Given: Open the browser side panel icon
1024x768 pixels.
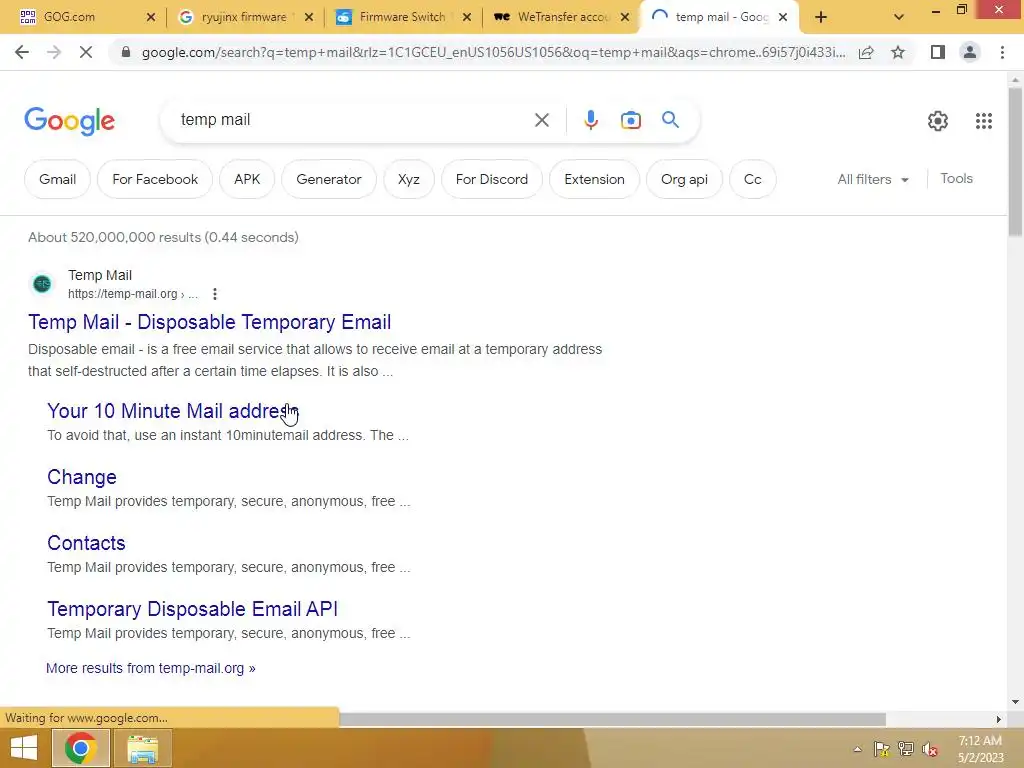Looking at the screenshot, I should pos(938,52).
